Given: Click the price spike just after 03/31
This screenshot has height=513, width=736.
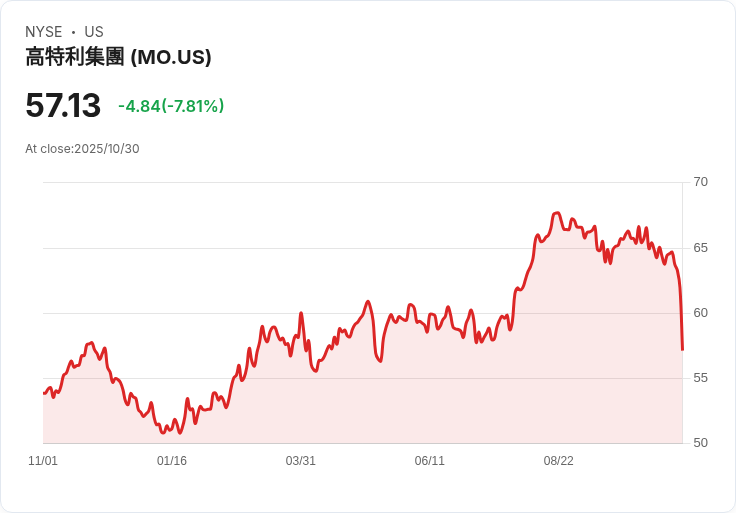Looking at the screenshot, I should (301, 313).
